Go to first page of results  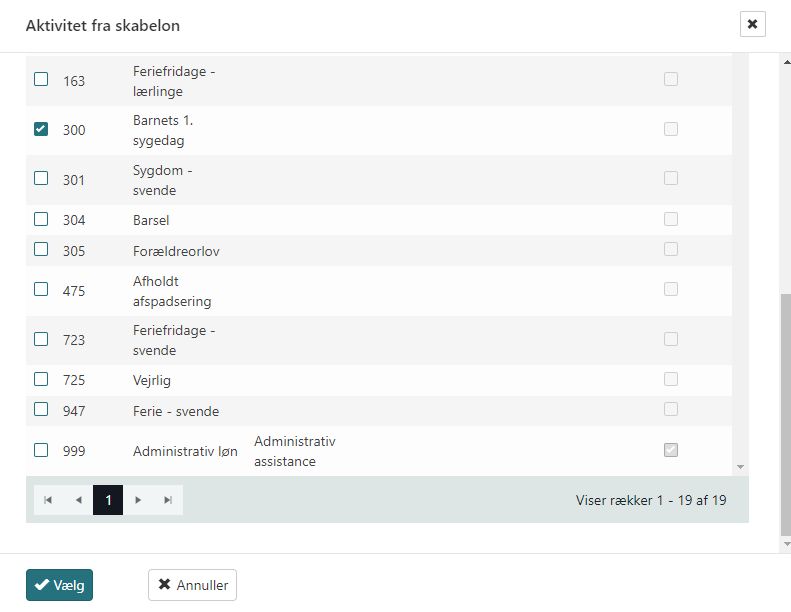[x=48, y=500]
